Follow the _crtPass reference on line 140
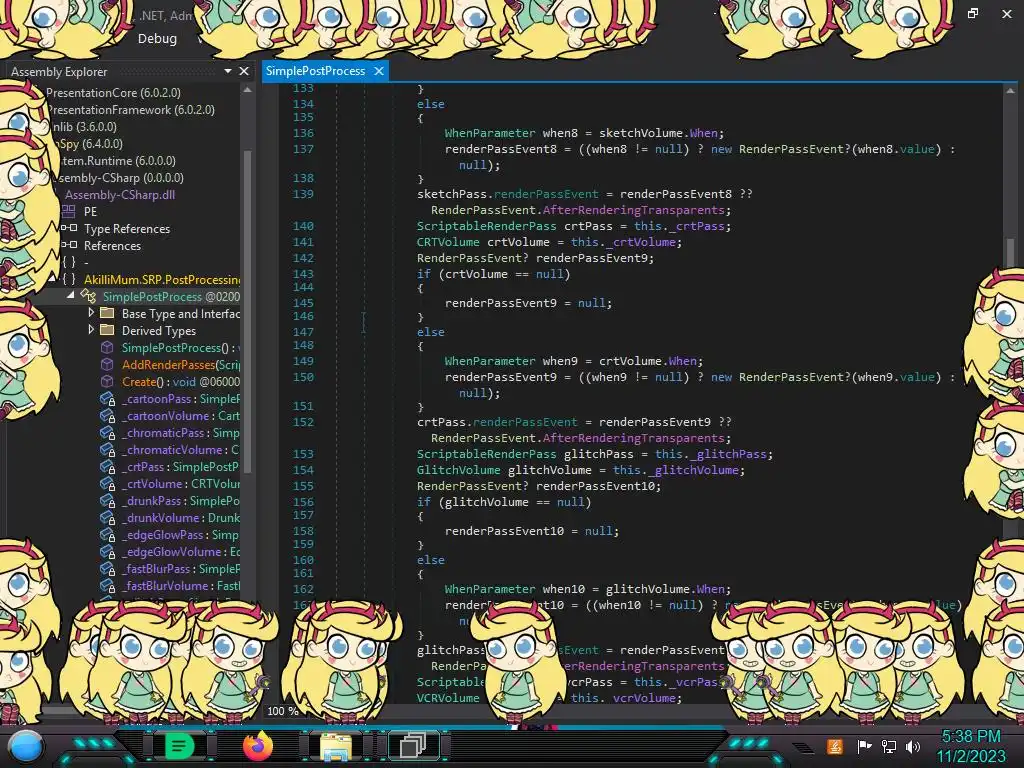Image resolution: width=1024 pixels, height=768 pixels. point(697,226)
